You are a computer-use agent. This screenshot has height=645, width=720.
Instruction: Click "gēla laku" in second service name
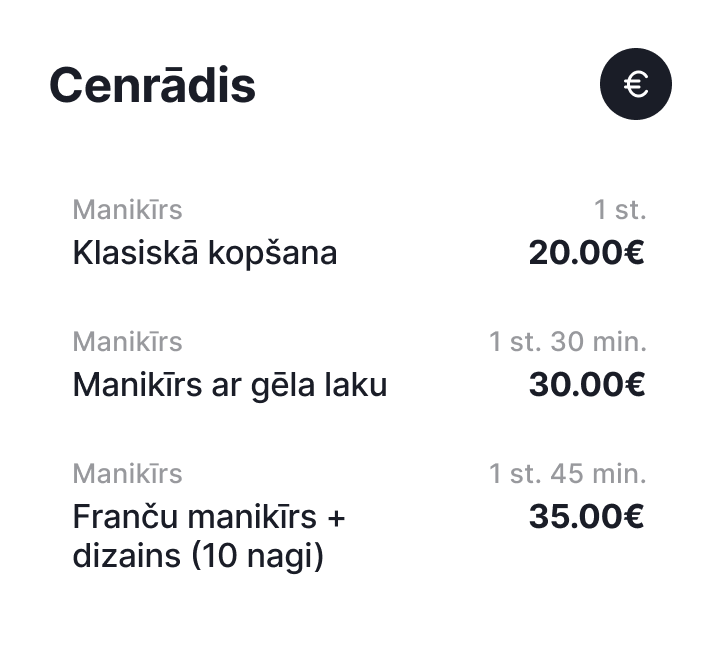tap(319, 386)
